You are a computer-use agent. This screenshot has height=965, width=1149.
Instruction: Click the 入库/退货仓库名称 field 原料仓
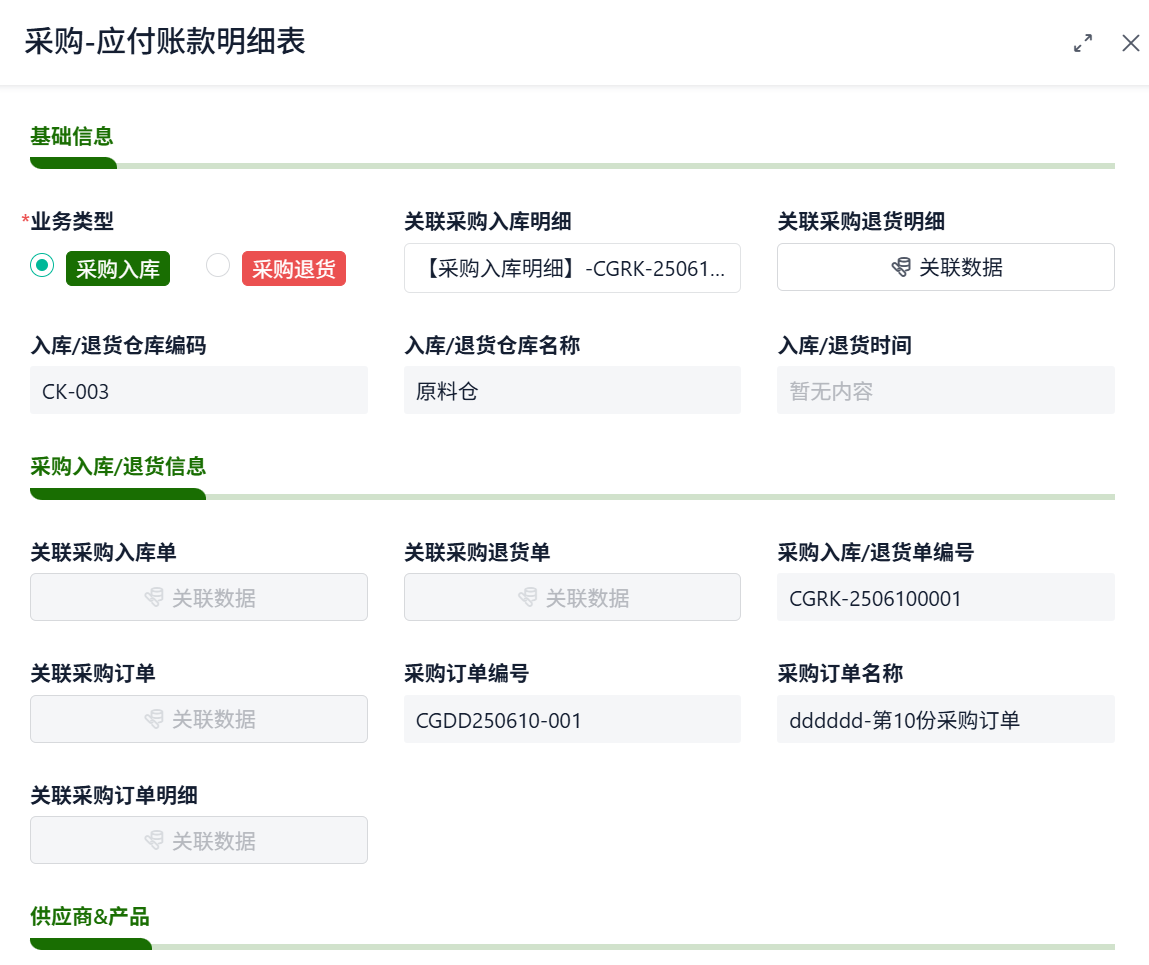tap(572, 391)
